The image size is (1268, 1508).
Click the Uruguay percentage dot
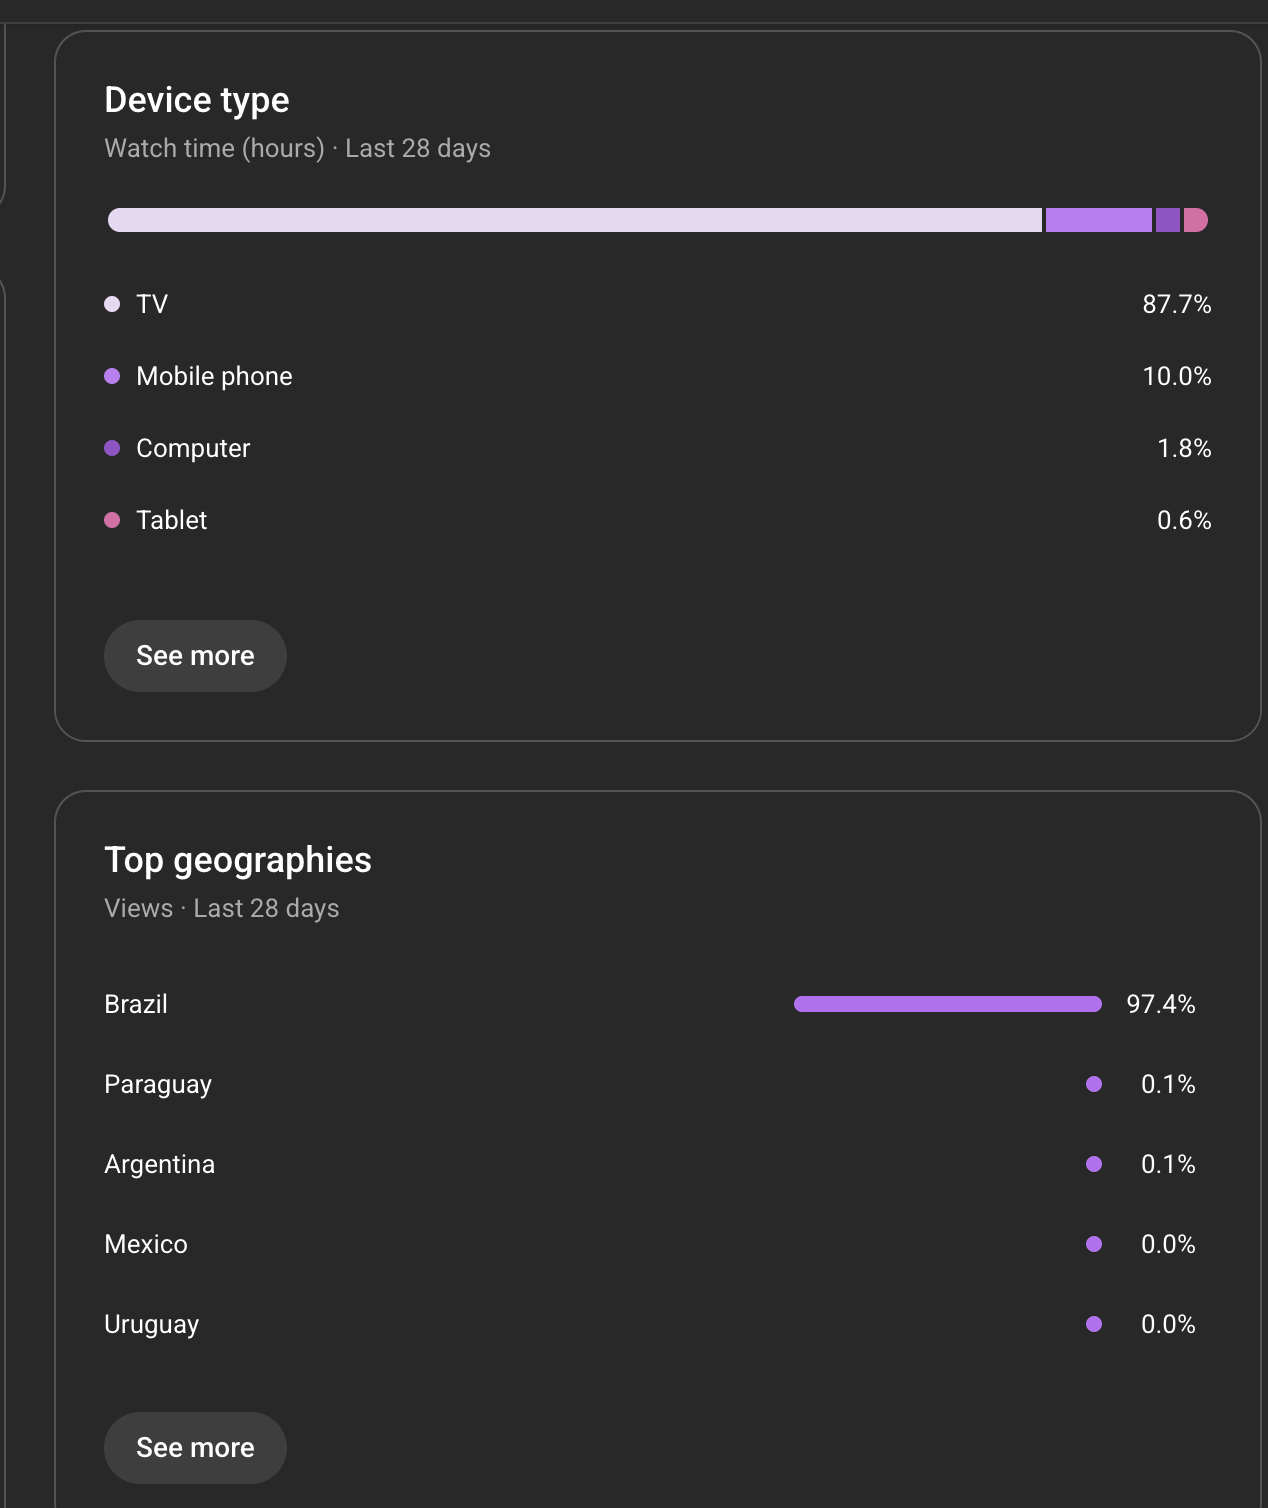[1094, 1324]
